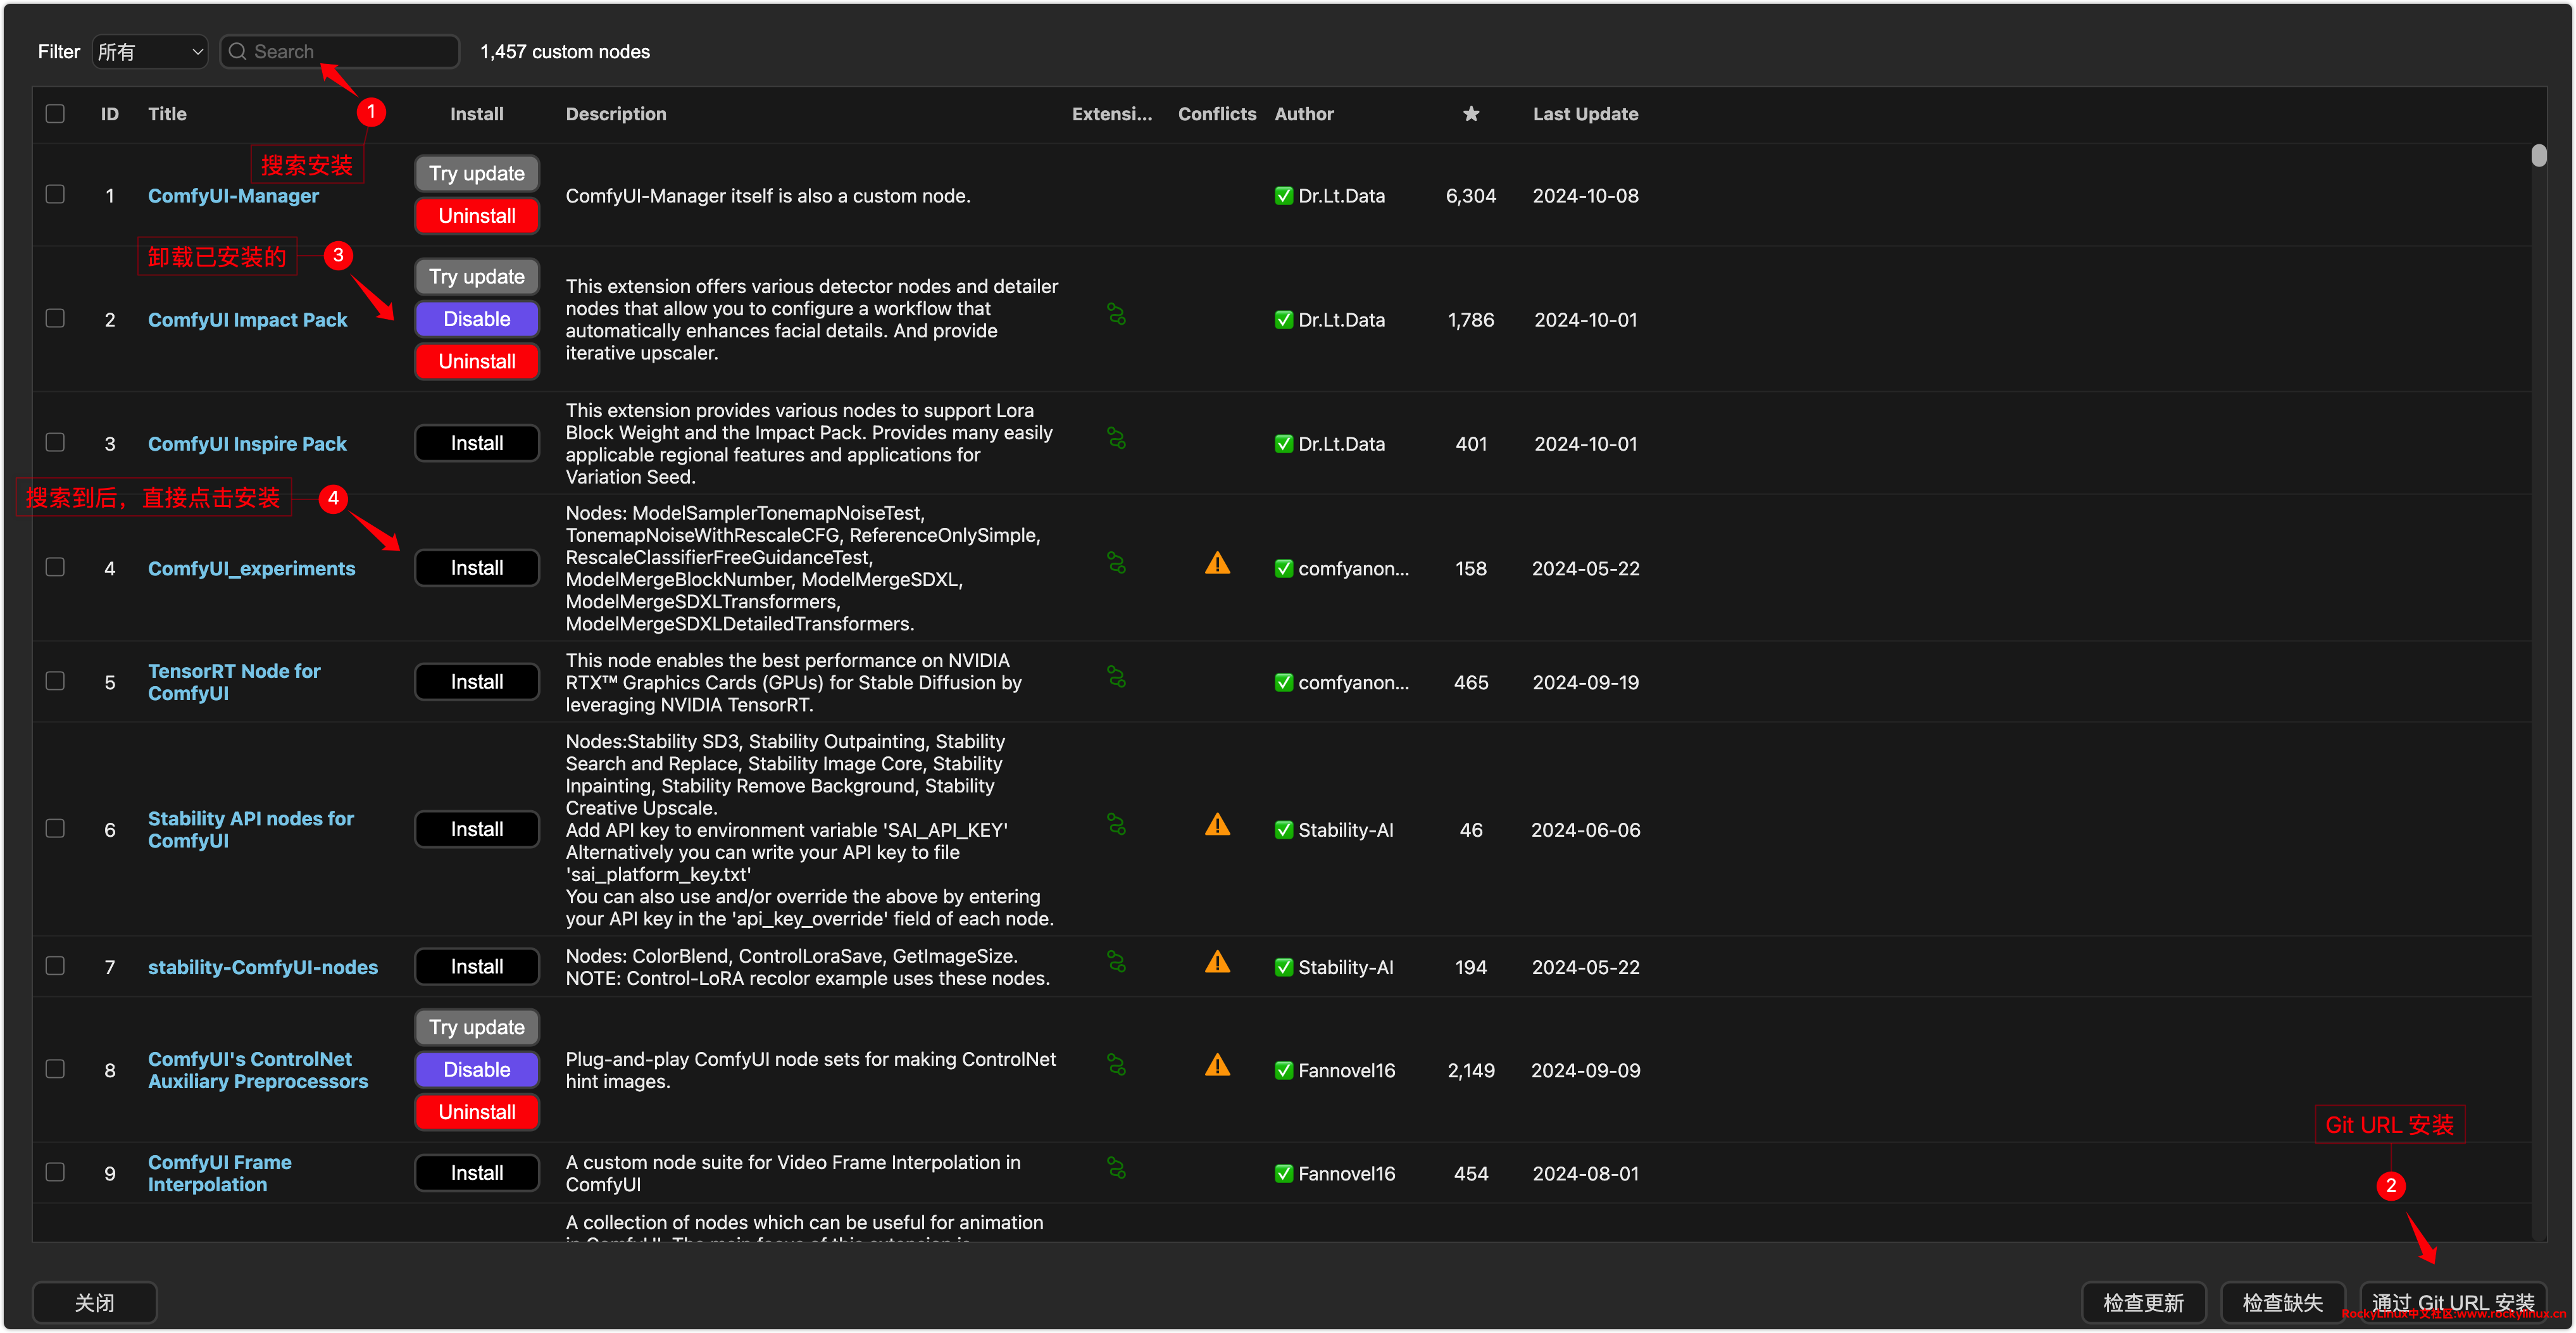Check the ComfyUI-Manager row checkbox
Viewport: 2576px width, 1333px height.
tap(55, 195)
